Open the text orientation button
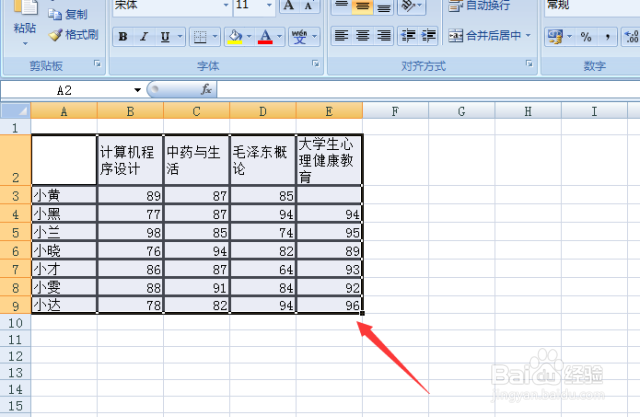This screenshot has height=417, width=640. click(x=411, y=6)
